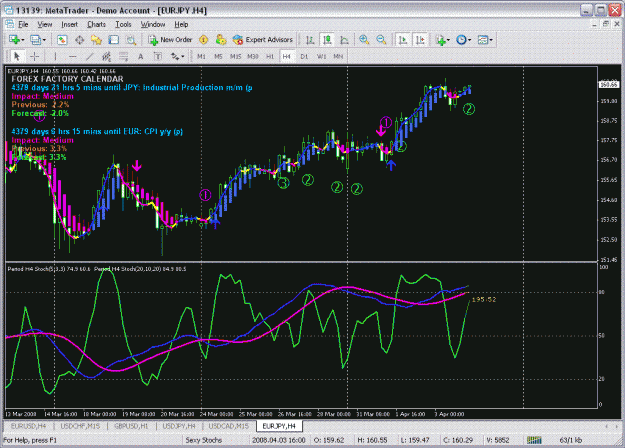Toggle chart auto scroll
Viewport: 625px width, 448px height.
point(403,40)
